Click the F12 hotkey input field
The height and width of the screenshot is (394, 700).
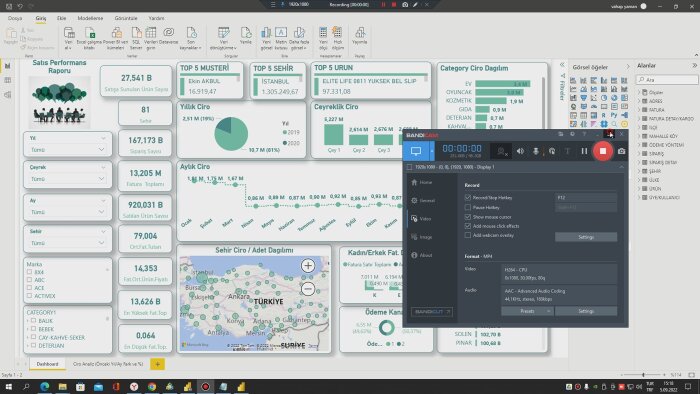586,197
